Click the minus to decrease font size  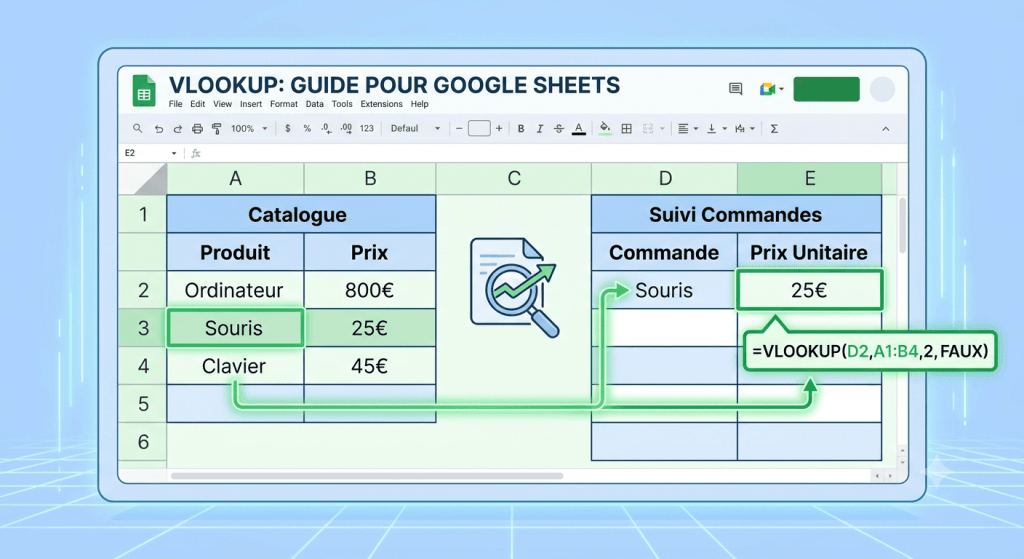459,129
